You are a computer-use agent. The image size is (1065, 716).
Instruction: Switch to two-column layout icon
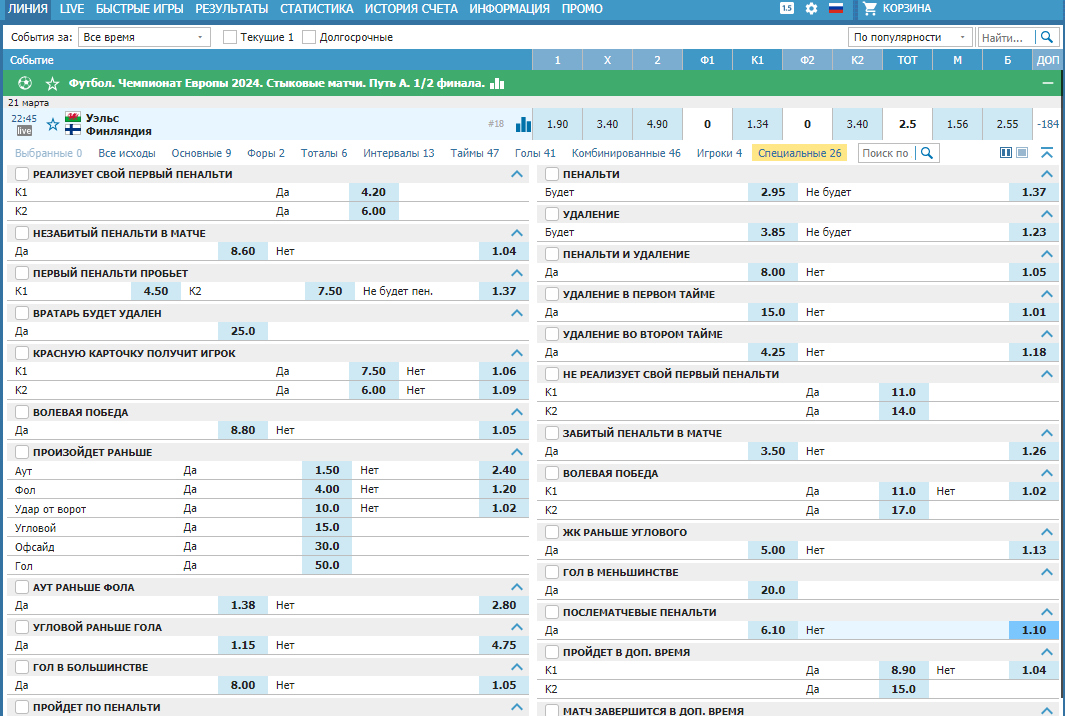tap(1006, 153)
